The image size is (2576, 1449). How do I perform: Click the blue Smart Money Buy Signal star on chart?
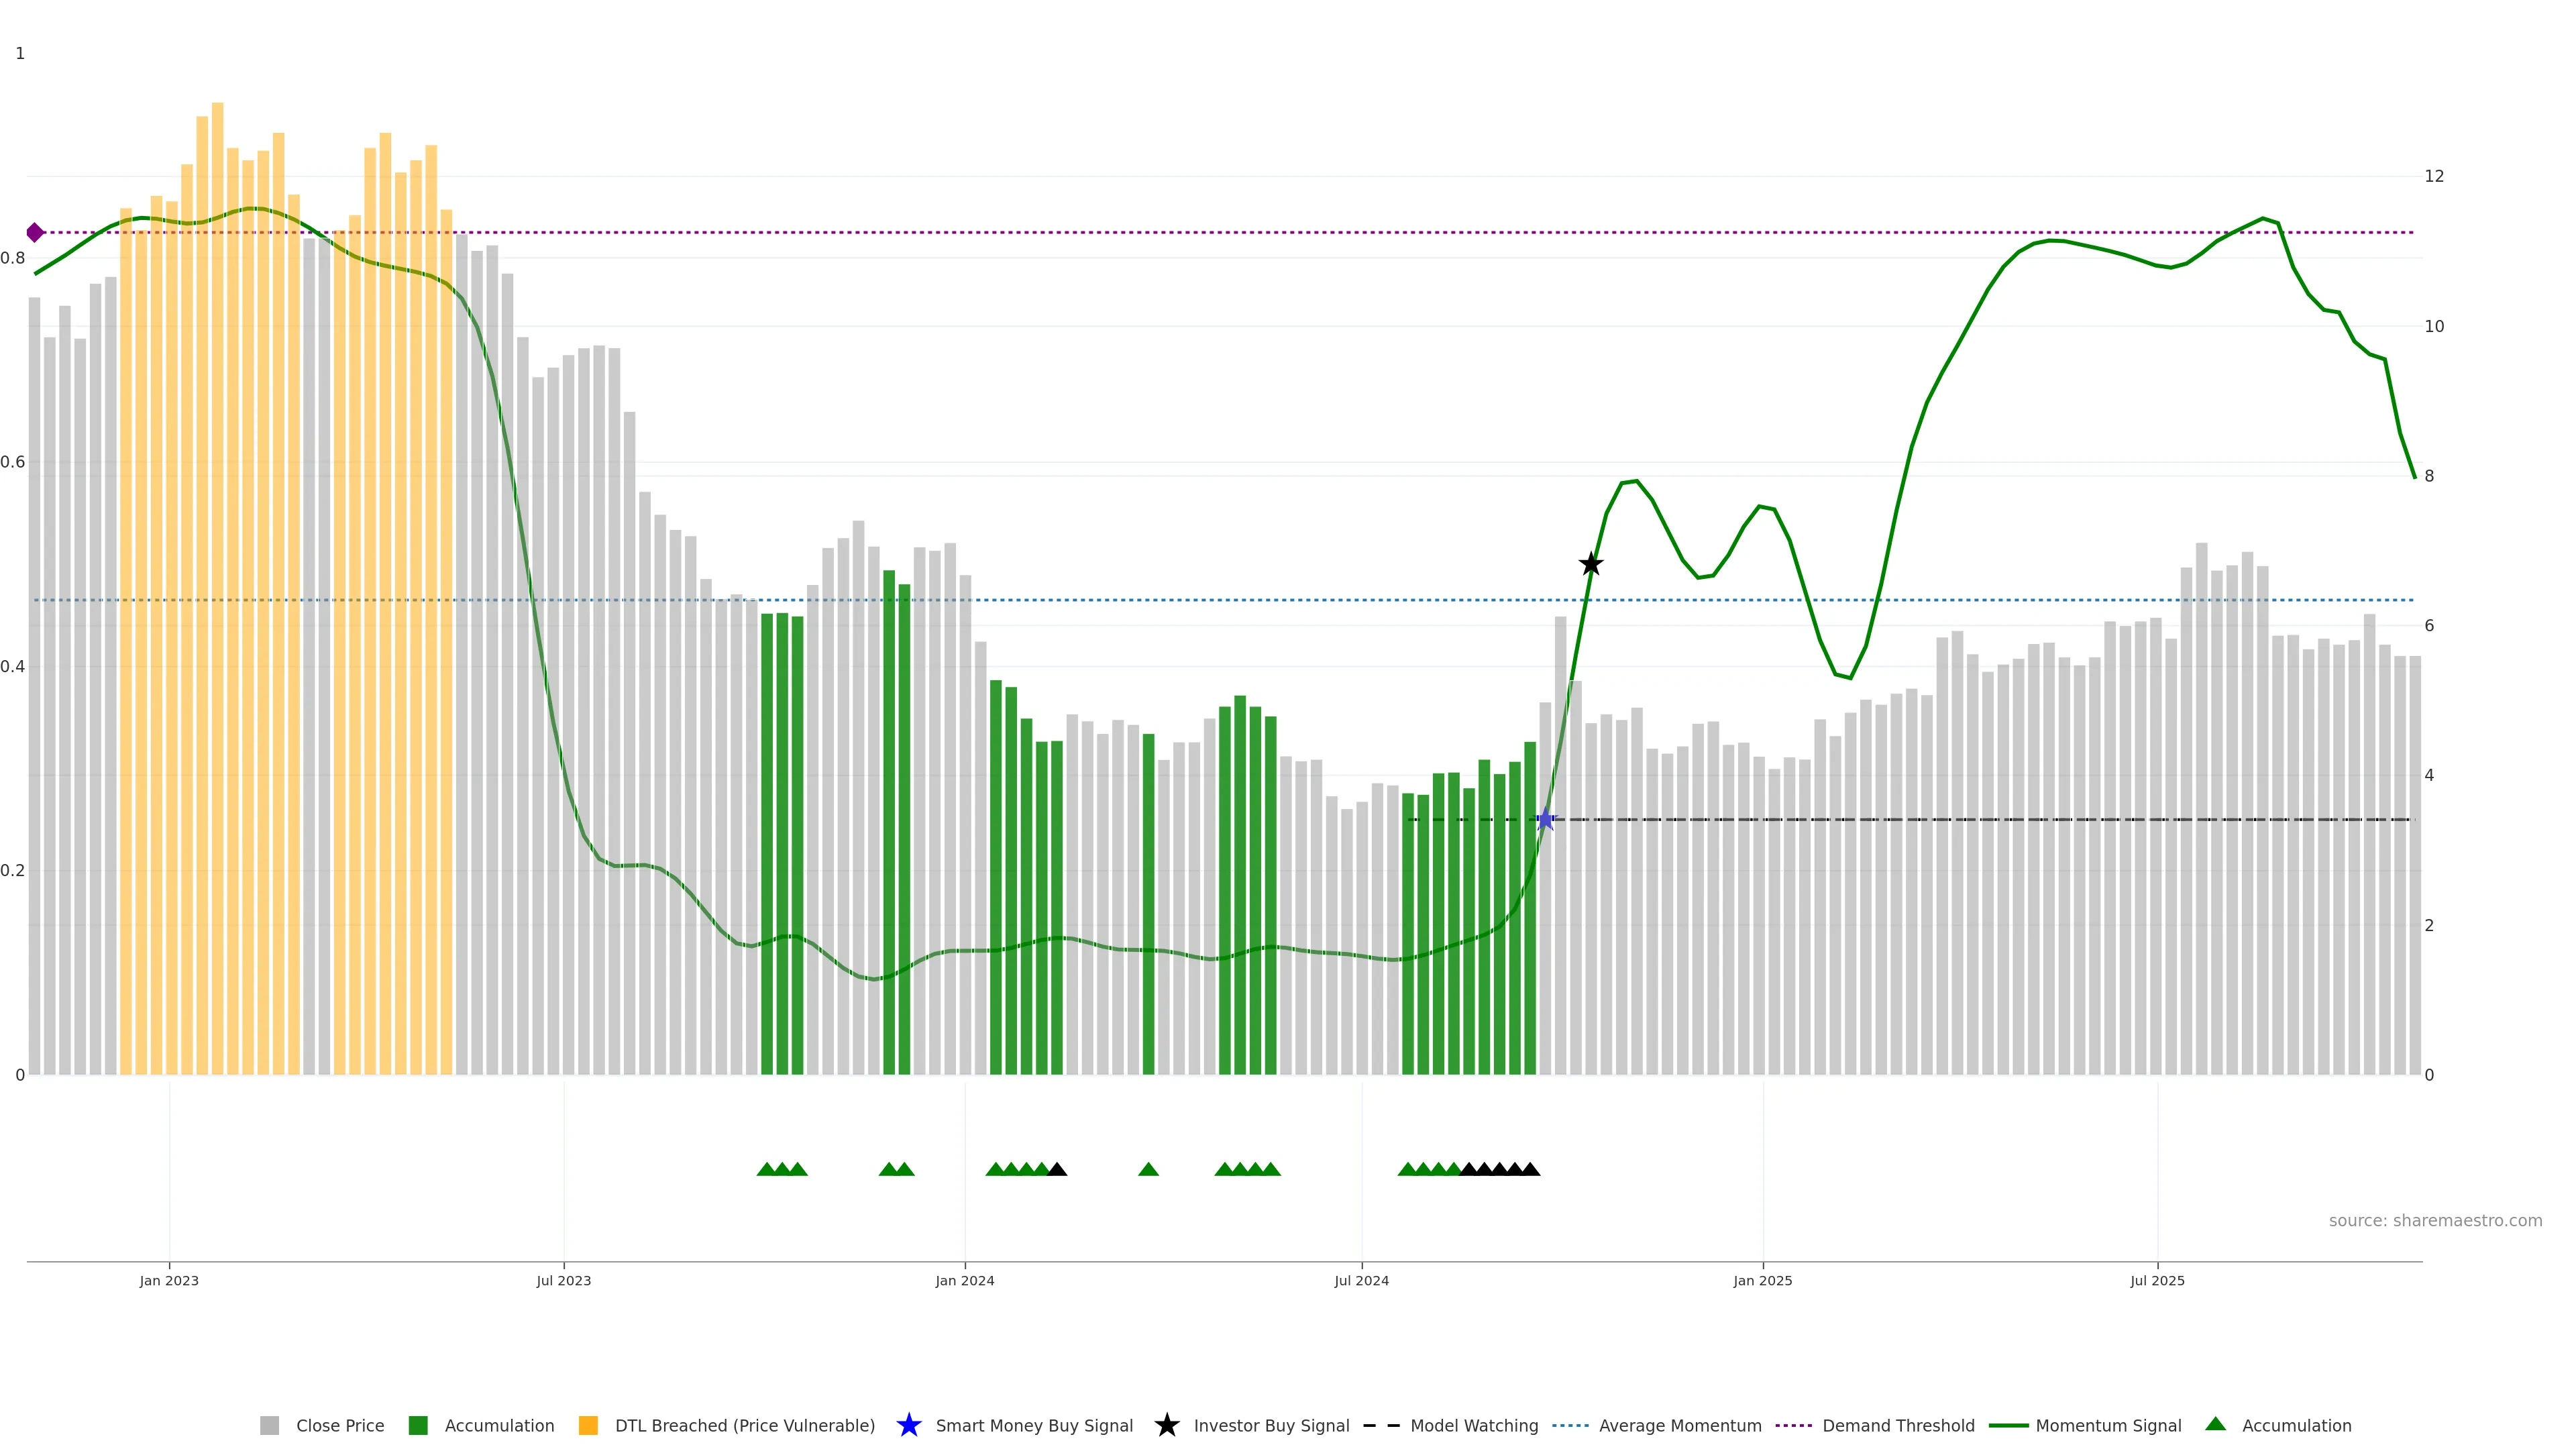pos(1545,820)
